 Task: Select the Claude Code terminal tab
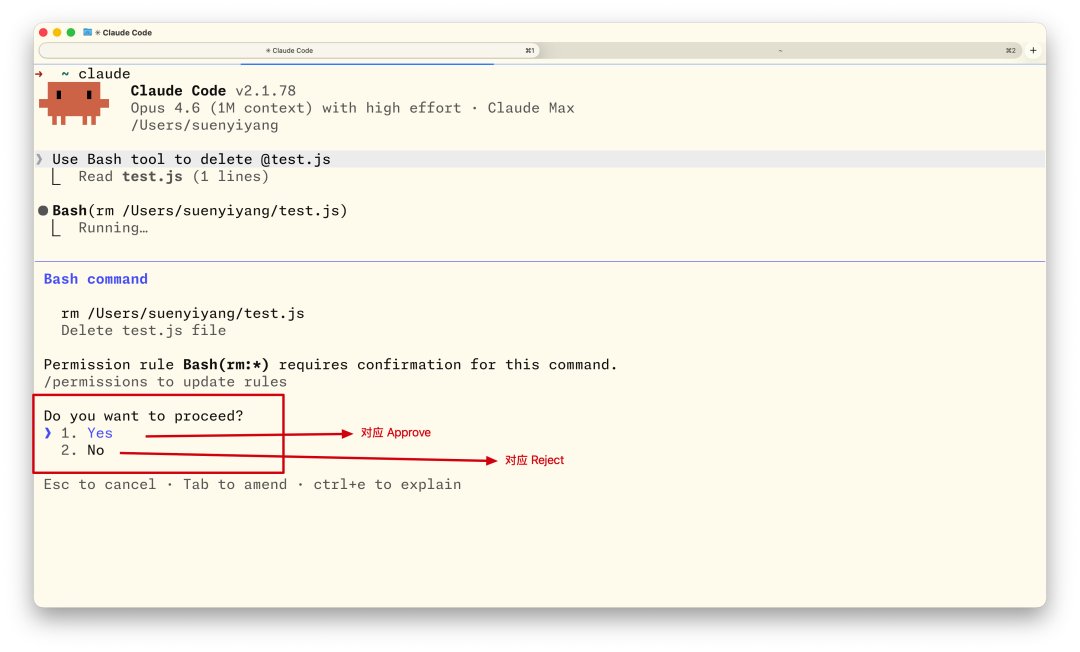pos(289,50)
